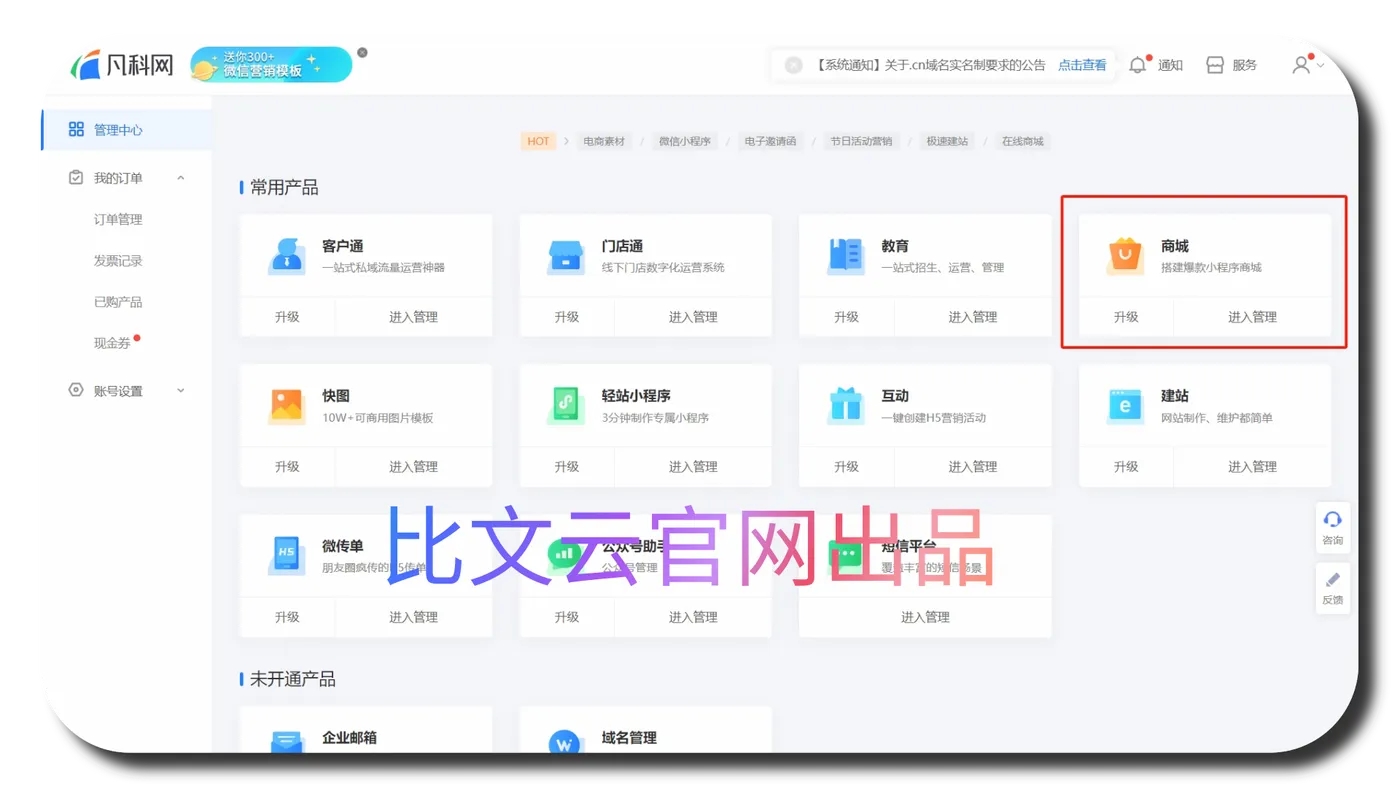Click 升级 under 建站
The image size is (1400, 788).
pyautogui.click(x=1126, y=467)
